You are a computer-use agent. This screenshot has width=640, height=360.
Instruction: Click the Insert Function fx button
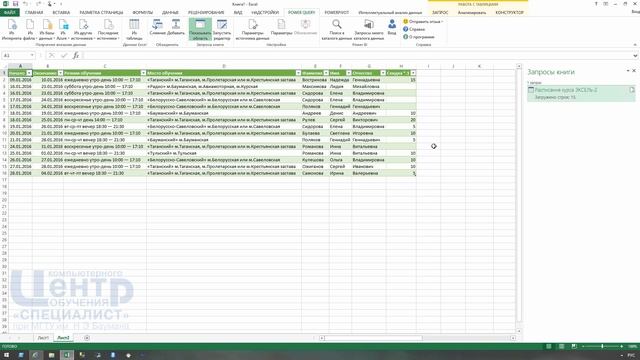pos(76,56)
